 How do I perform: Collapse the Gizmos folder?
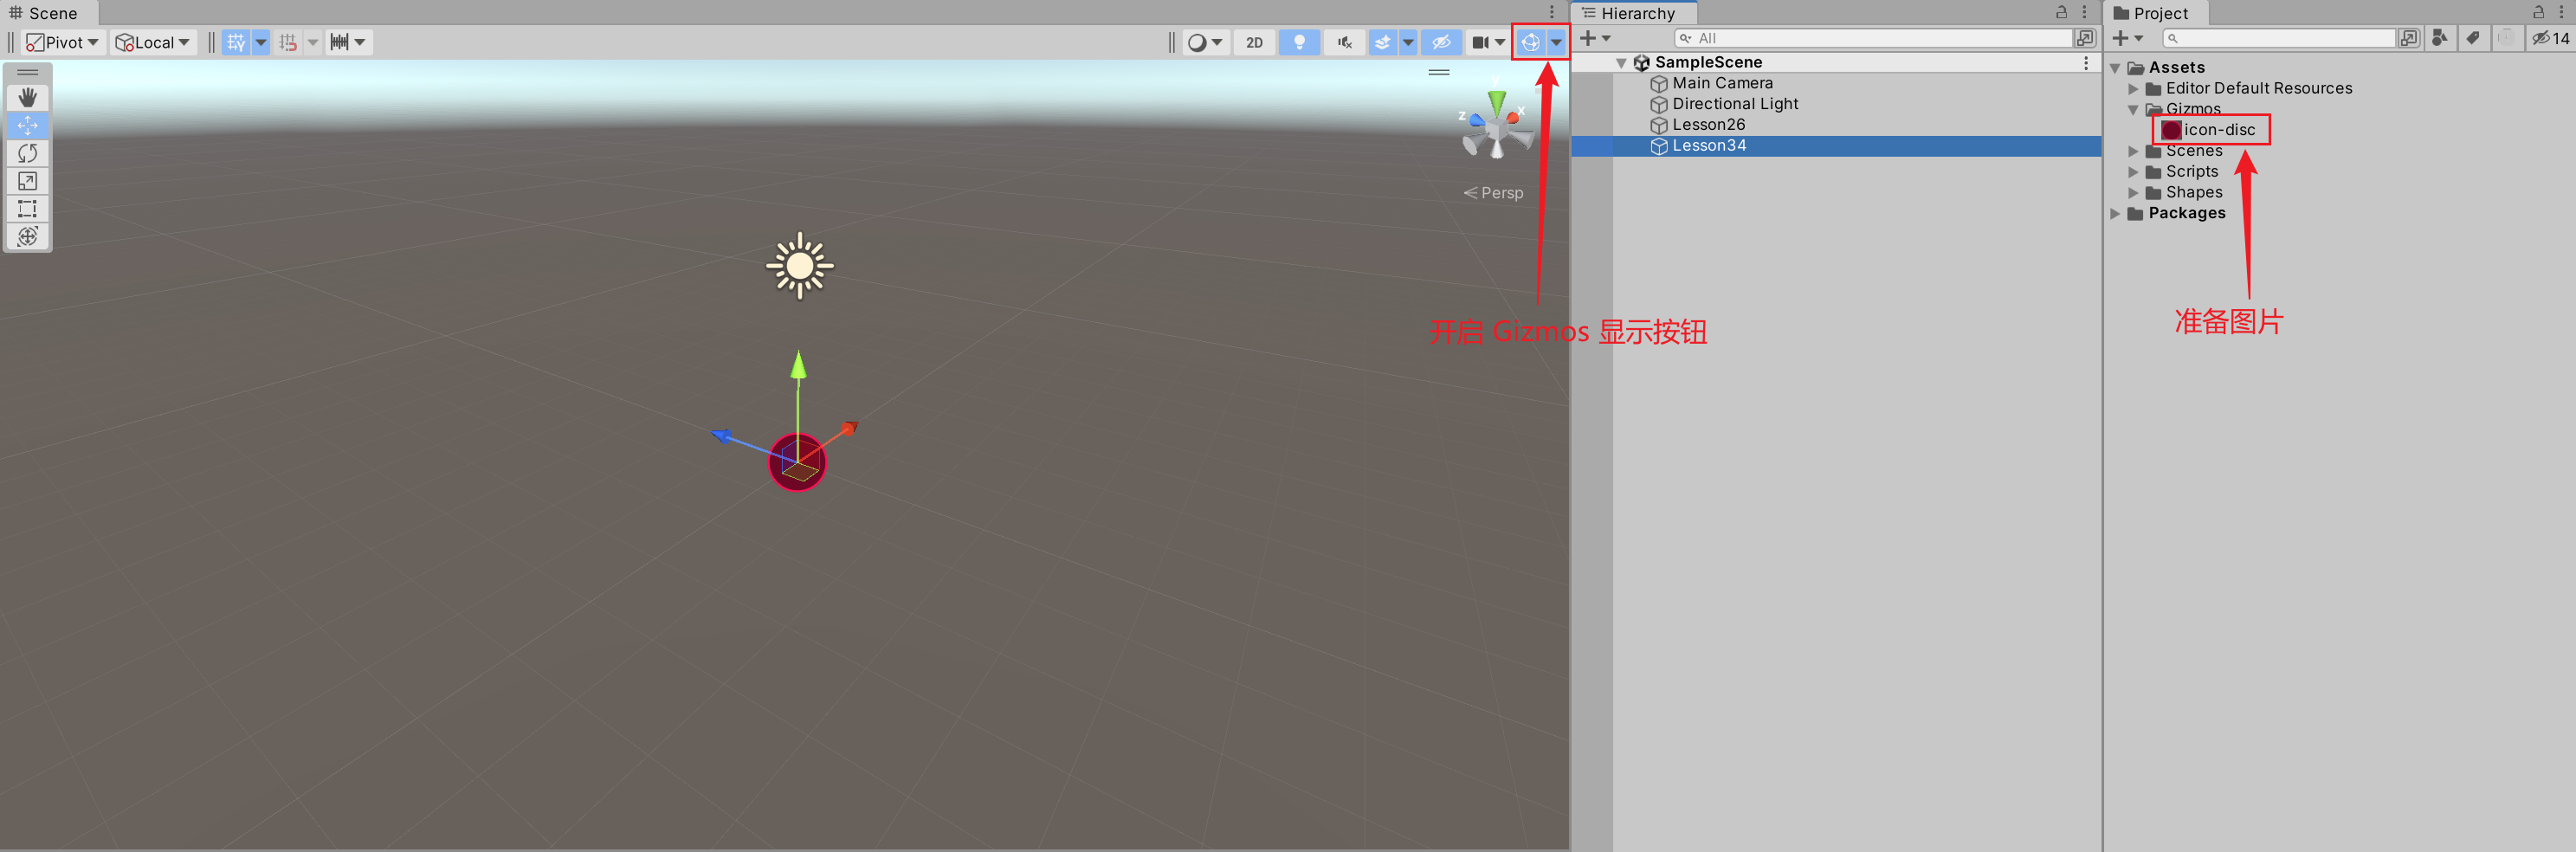click(x=2133, y=110)
